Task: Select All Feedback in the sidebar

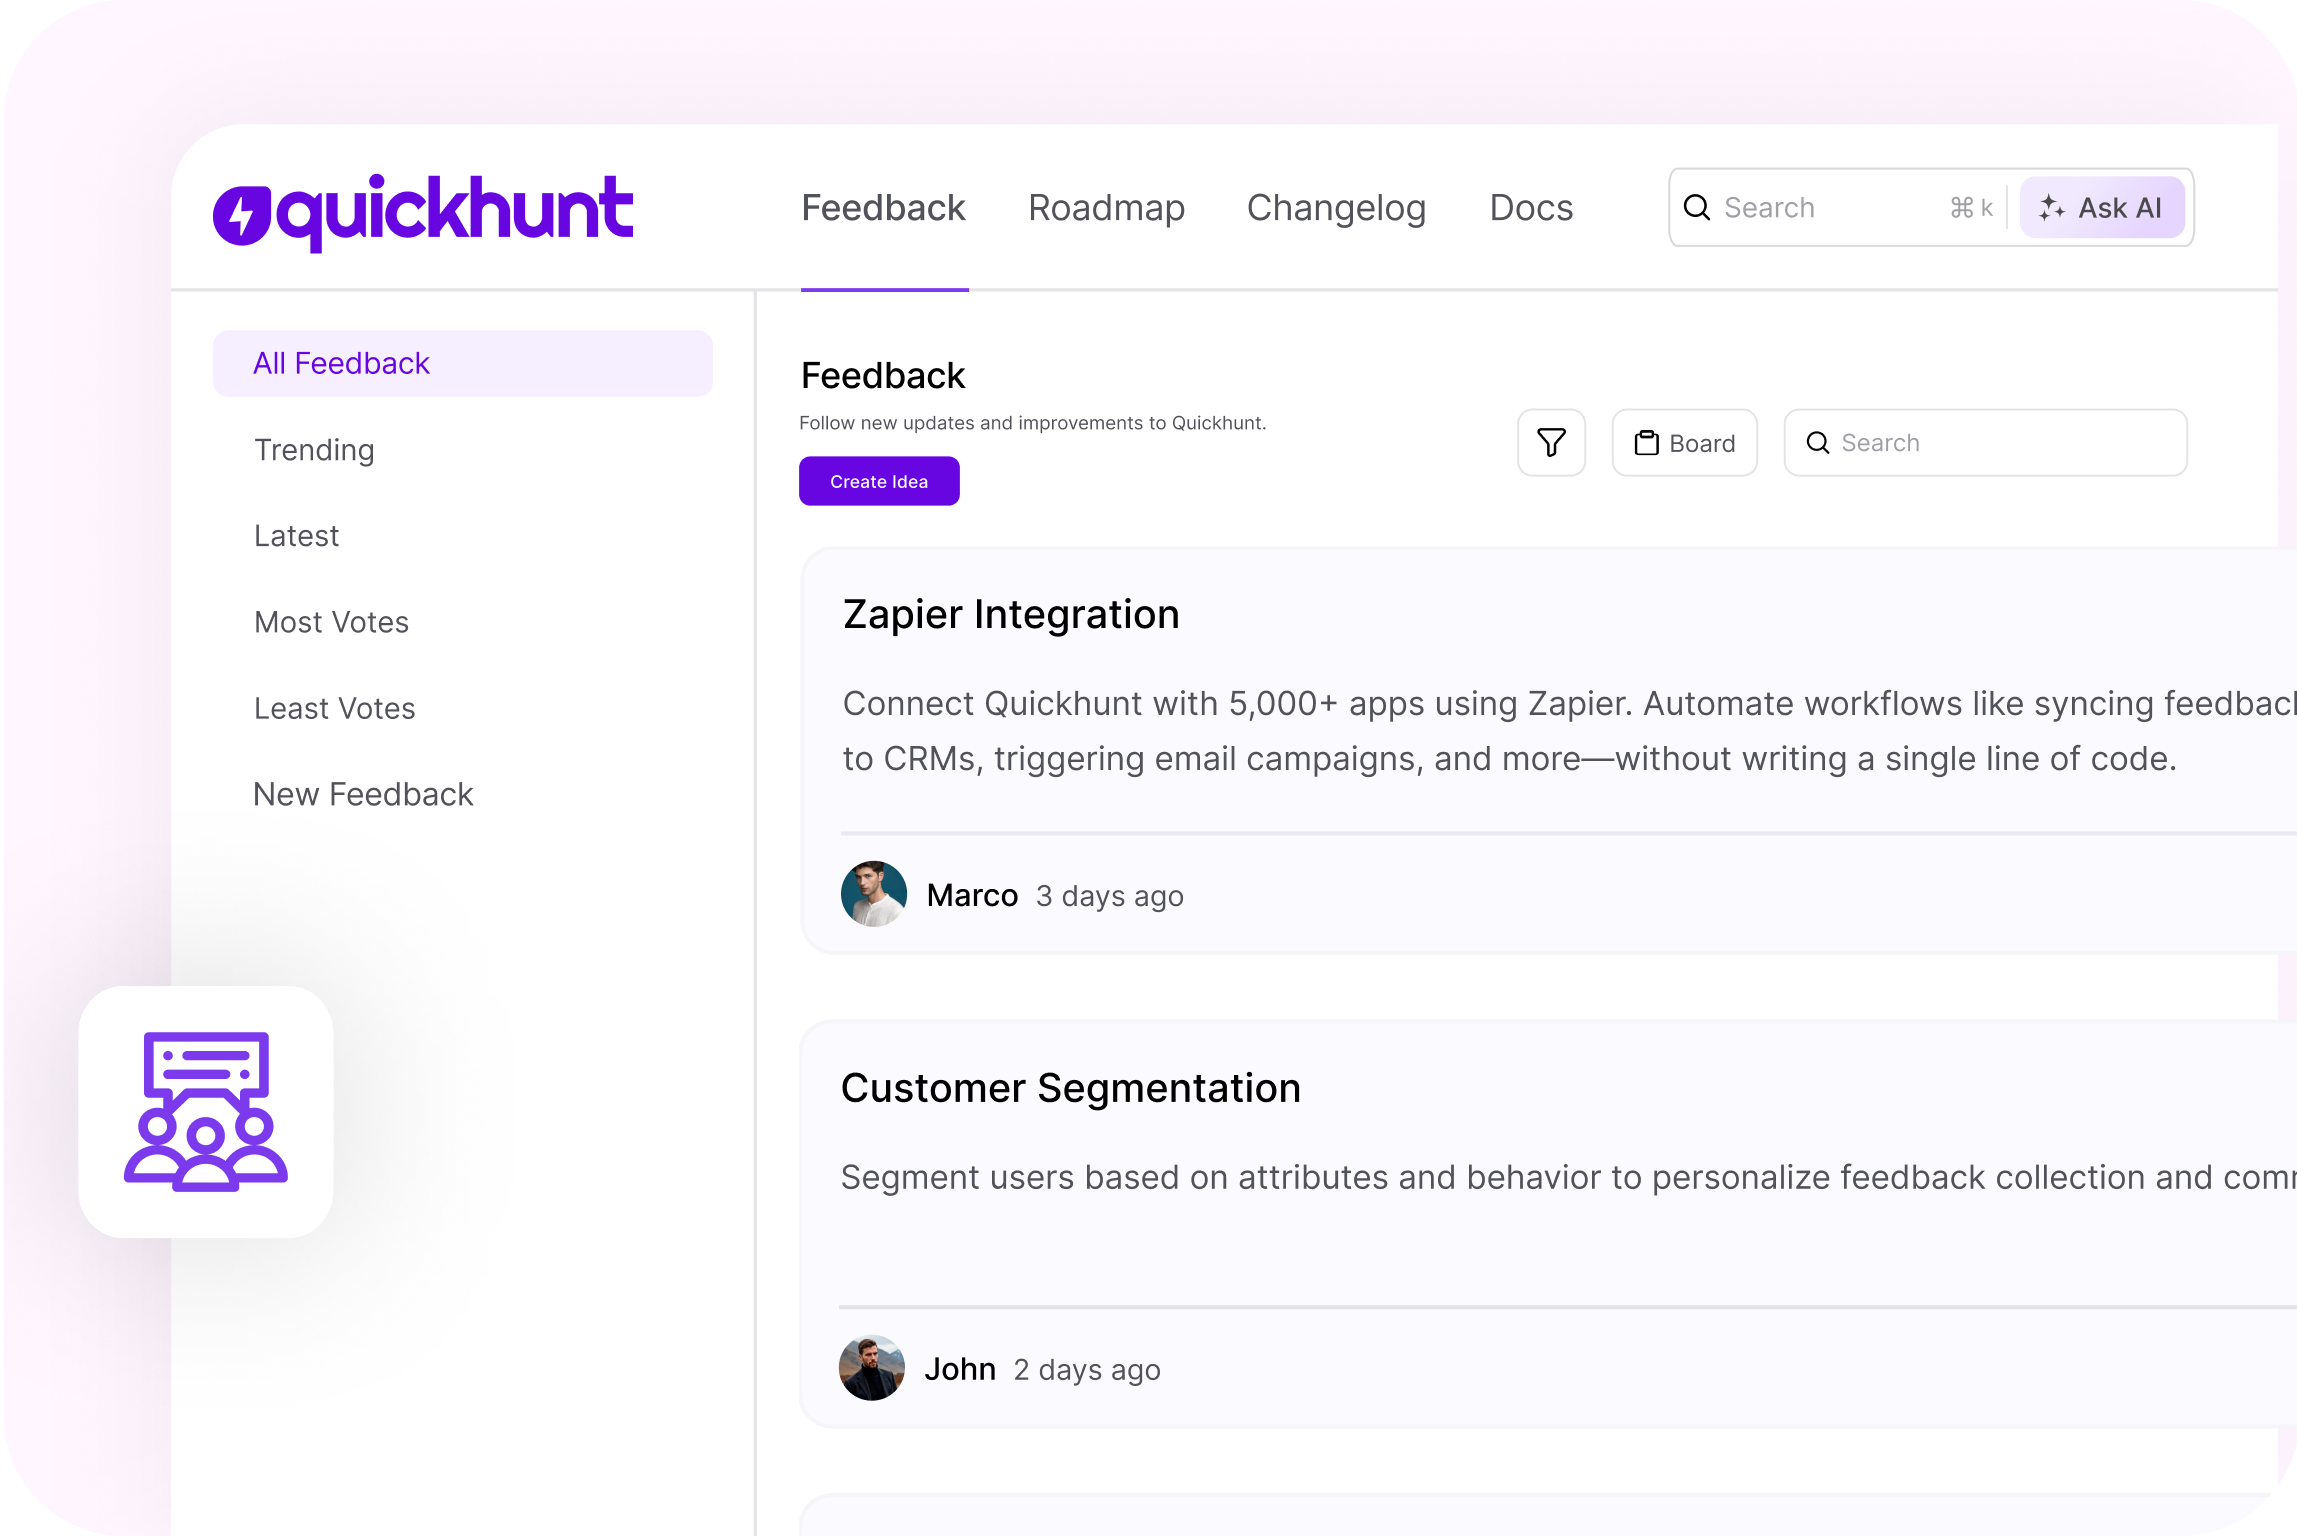Action: pyautogui.click(x=463, y=363)
